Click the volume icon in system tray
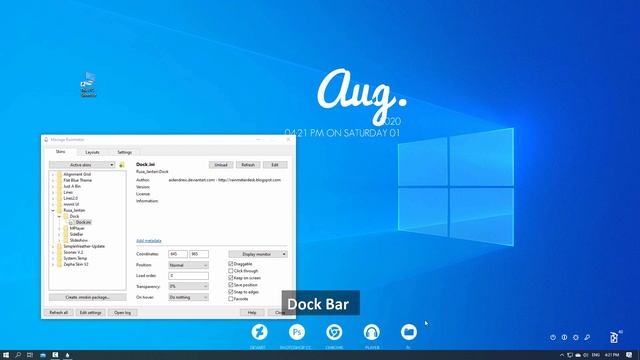The width and height of the screenshot is (640, 360). click(586, 355)
